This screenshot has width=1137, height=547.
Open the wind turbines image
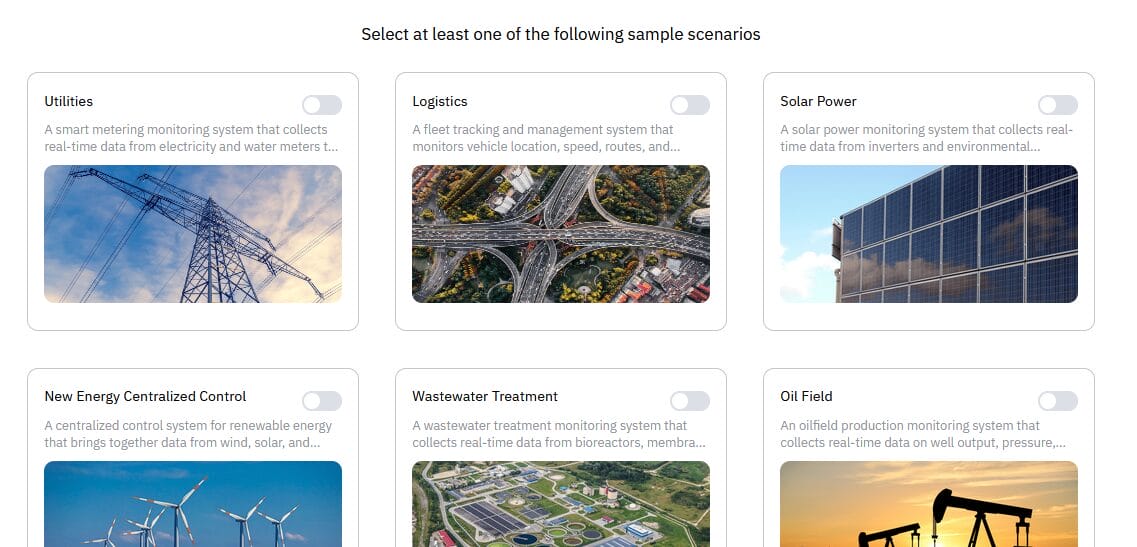(x=193, y=504)
